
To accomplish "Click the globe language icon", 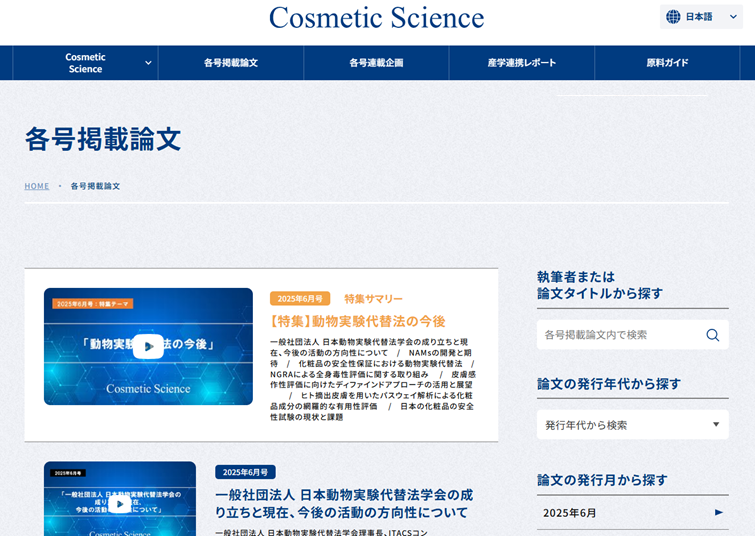I will [673, 17].
